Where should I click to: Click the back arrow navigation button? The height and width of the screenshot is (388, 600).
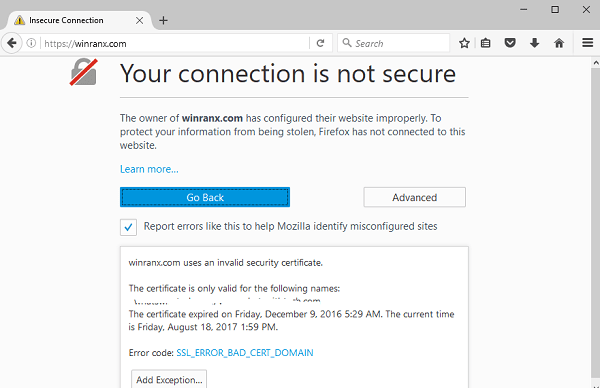point(12,43)
